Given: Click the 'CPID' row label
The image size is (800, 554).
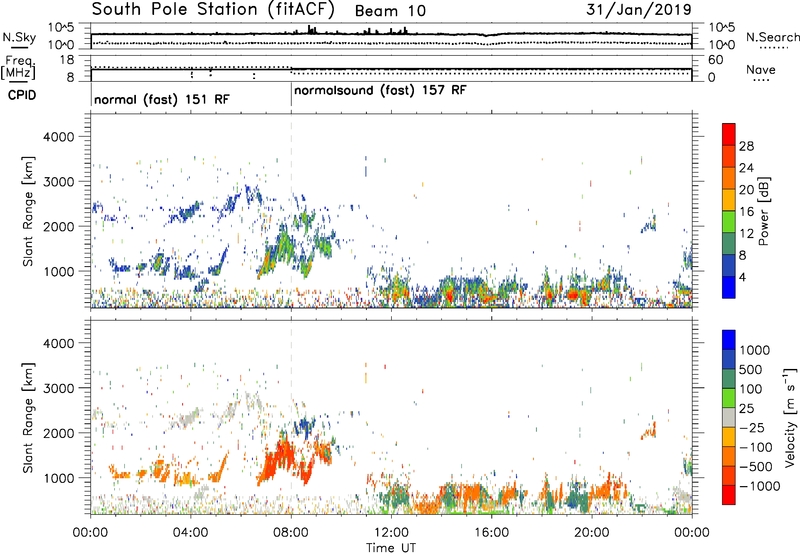Looking at the screenshot, I should click(22, 95).
